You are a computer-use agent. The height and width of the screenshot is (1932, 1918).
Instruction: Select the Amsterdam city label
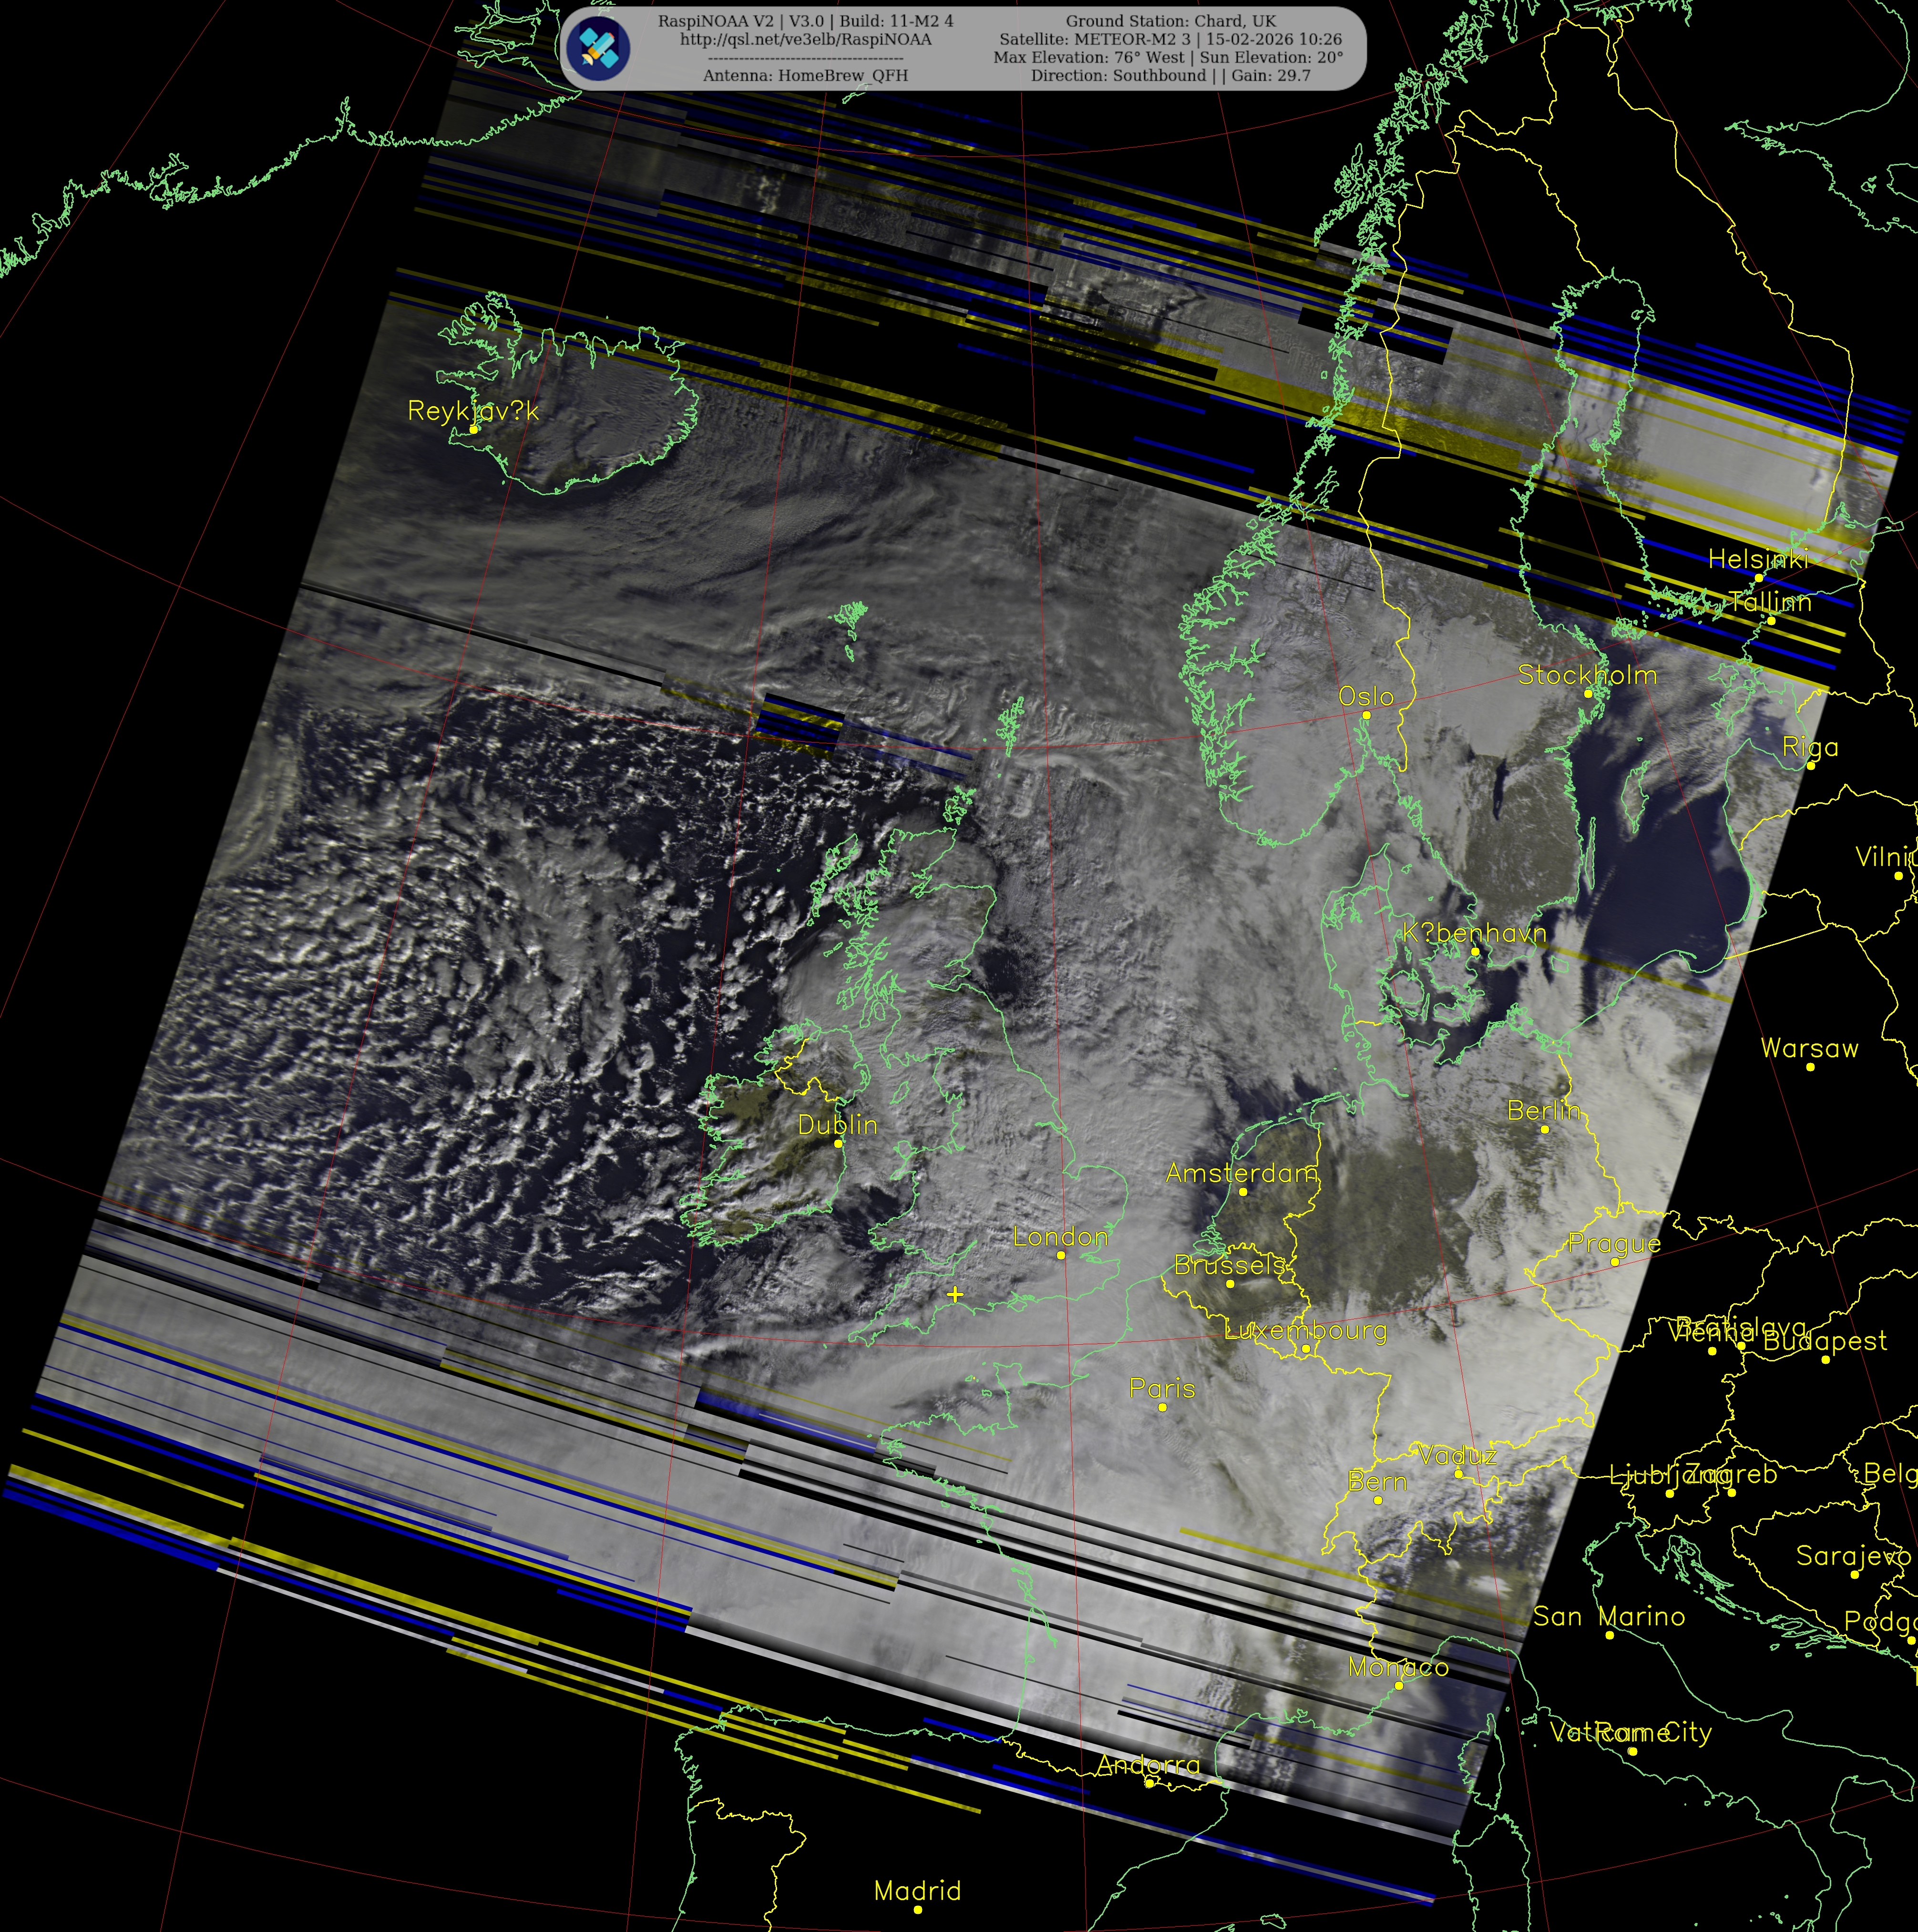[1241, 1173]
